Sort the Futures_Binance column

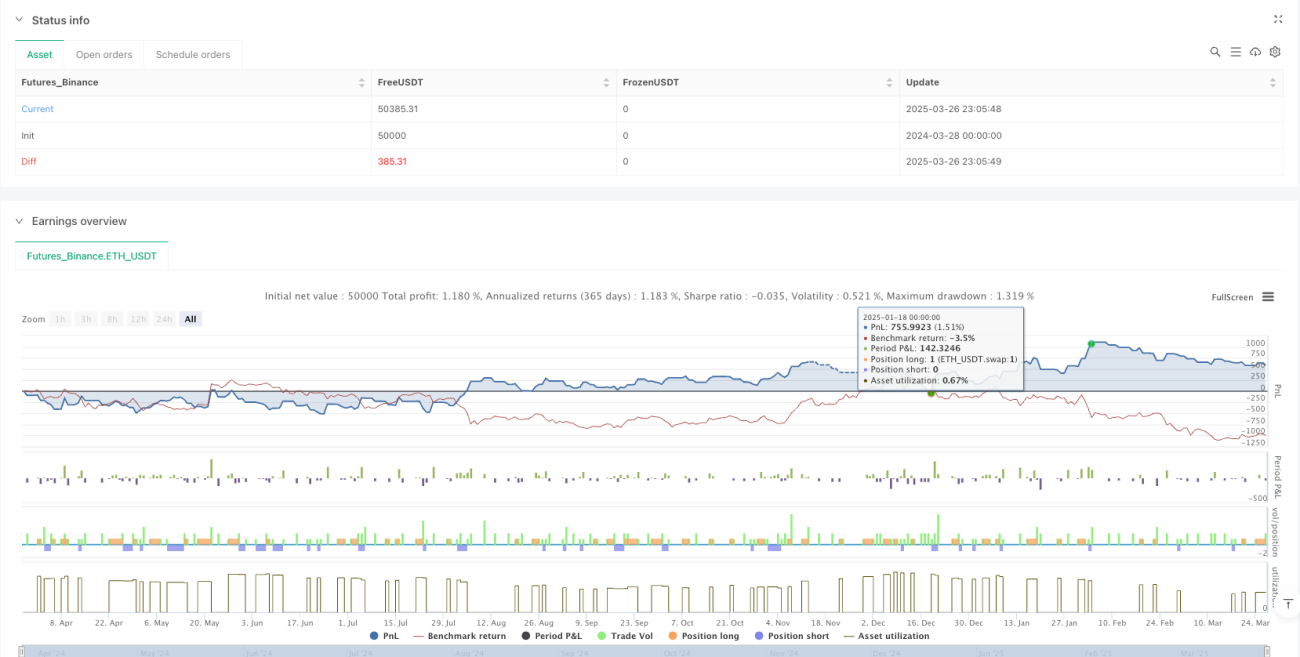[362, 82]
